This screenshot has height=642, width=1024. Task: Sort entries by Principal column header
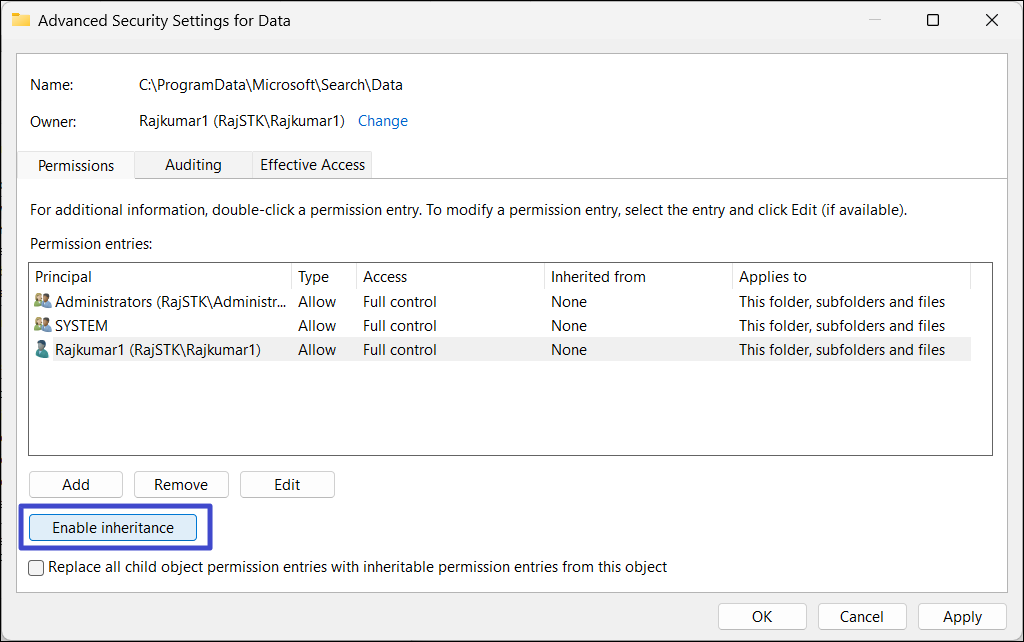(x=160, y=277)
